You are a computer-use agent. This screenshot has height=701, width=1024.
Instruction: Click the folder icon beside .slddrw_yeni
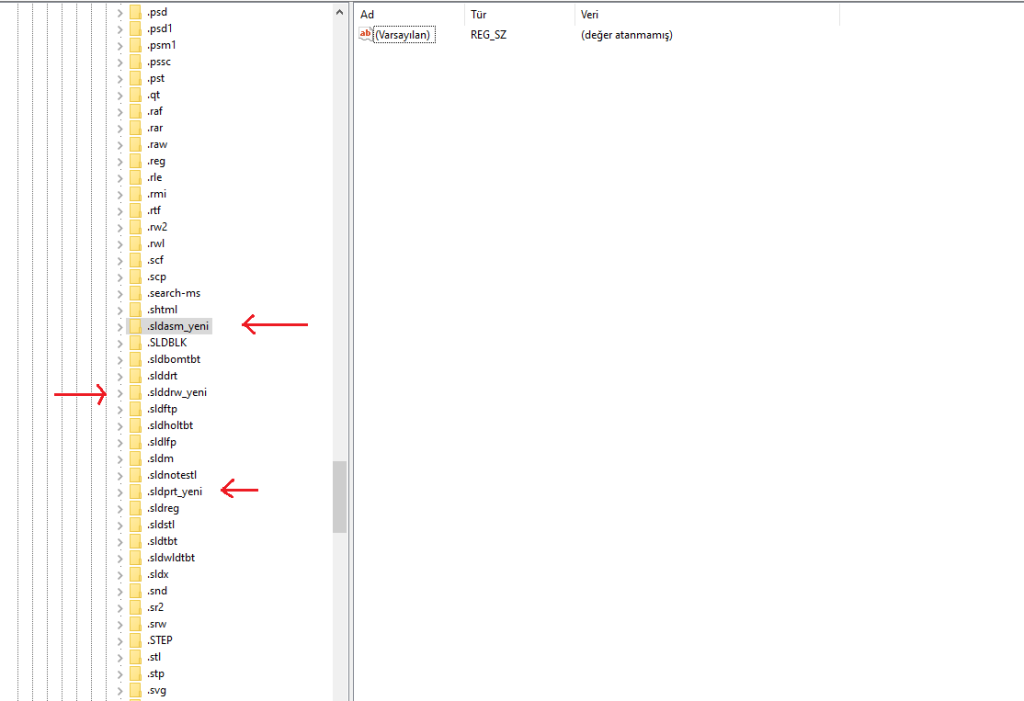coord(135,392)
